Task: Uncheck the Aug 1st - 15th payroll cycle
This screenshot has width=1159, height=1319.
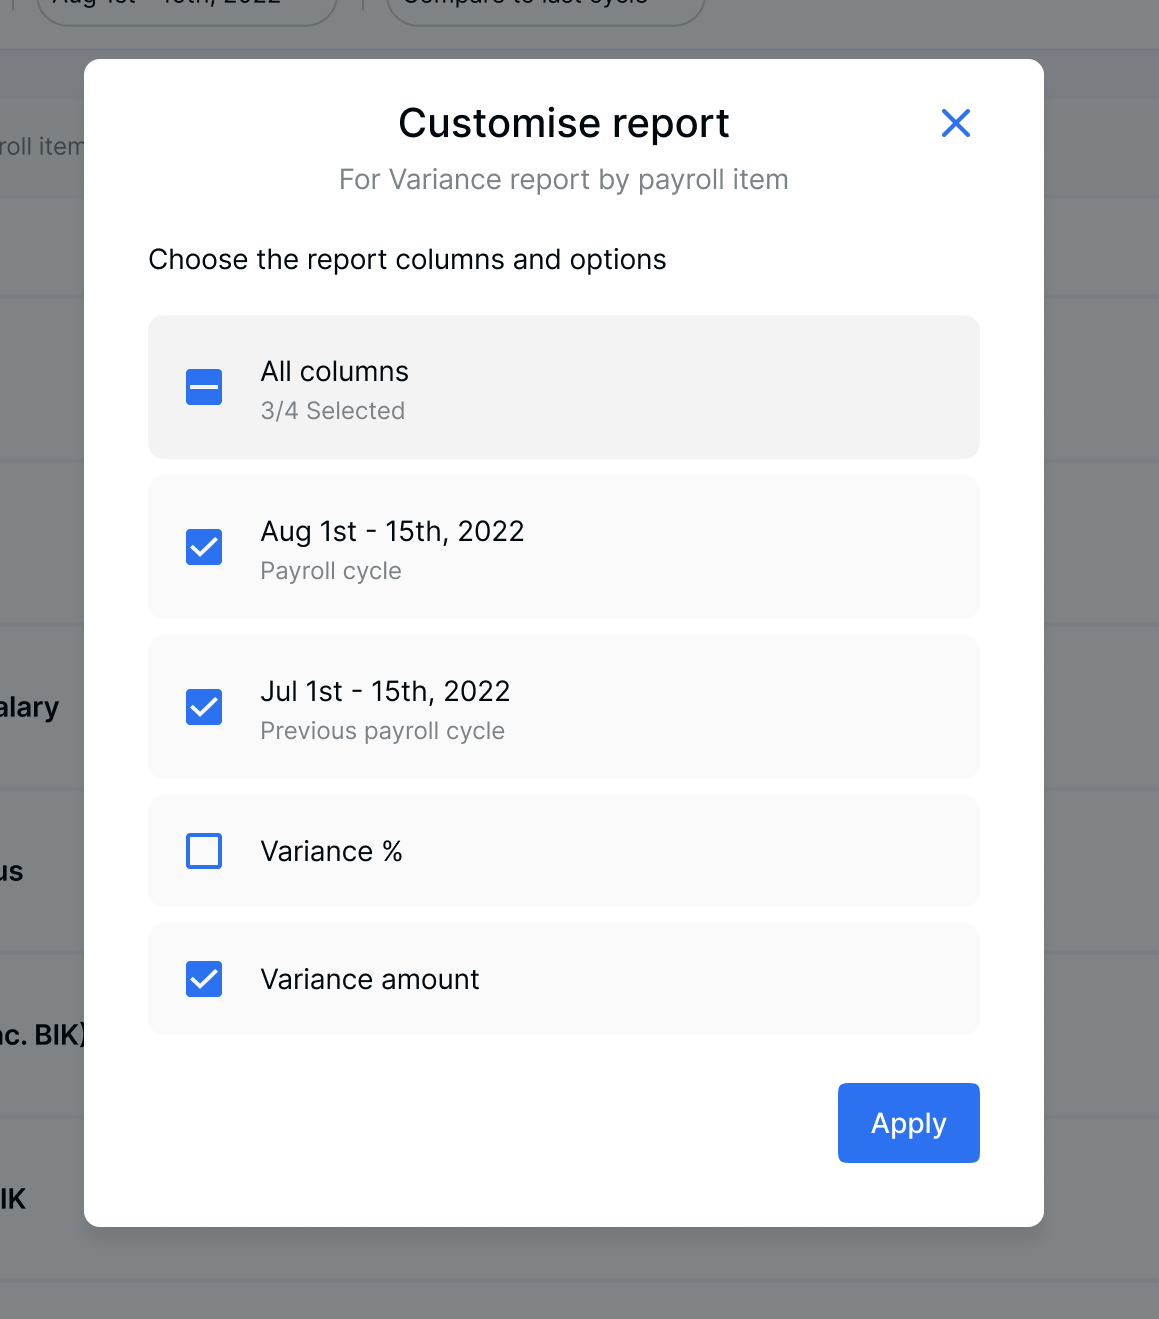Action: pos(203,547)
